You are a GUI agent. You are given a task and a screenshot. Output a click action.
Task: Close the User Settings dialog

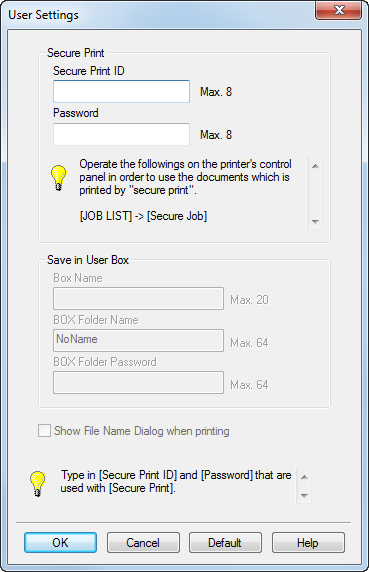338,10
